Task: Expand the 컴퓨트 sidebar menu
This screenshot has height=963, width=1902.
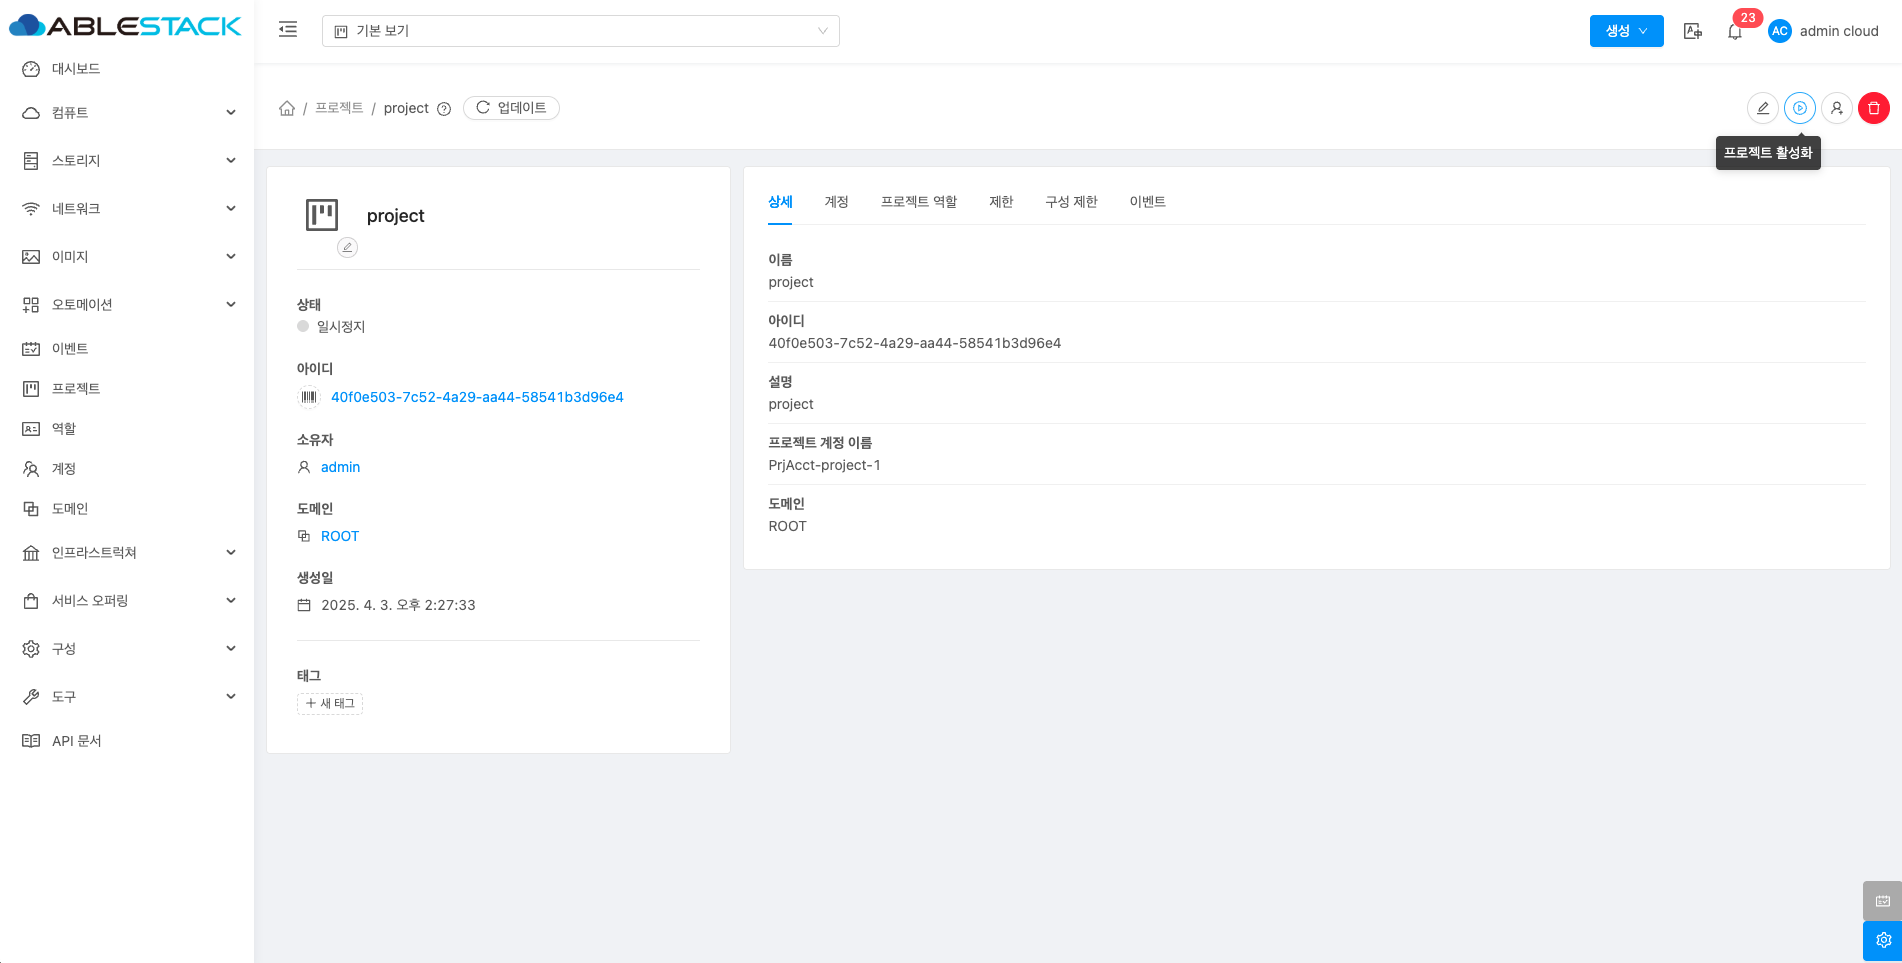Action: 130,113
